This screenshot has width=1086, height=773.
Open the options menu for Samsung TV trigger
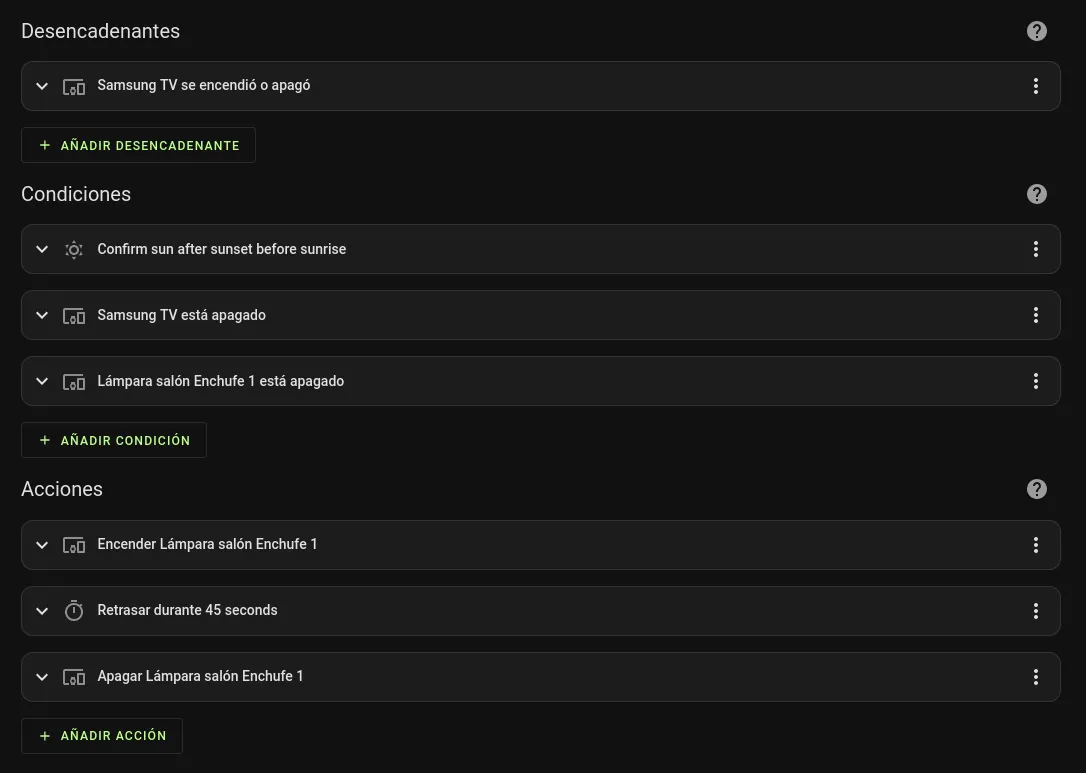point(1035,85)
